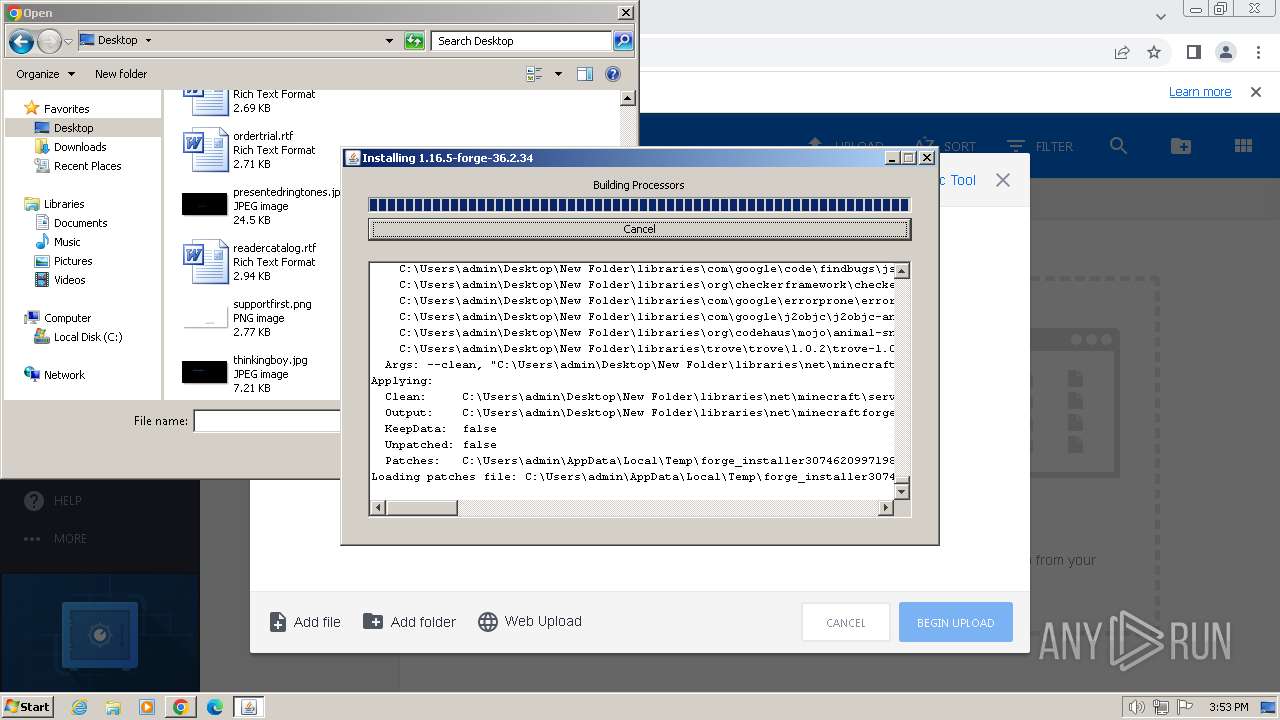Toggle the preview pane icon

pos(585,74)
